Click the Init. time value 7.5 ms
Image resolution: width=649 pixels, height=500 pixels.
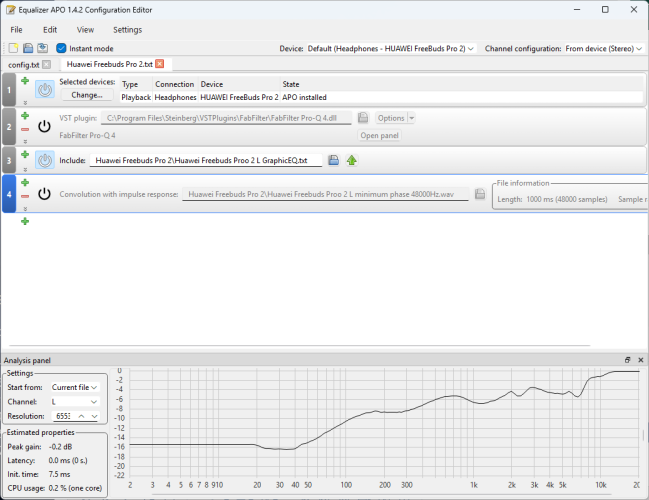pyautogui.click(x=59, y=474)
